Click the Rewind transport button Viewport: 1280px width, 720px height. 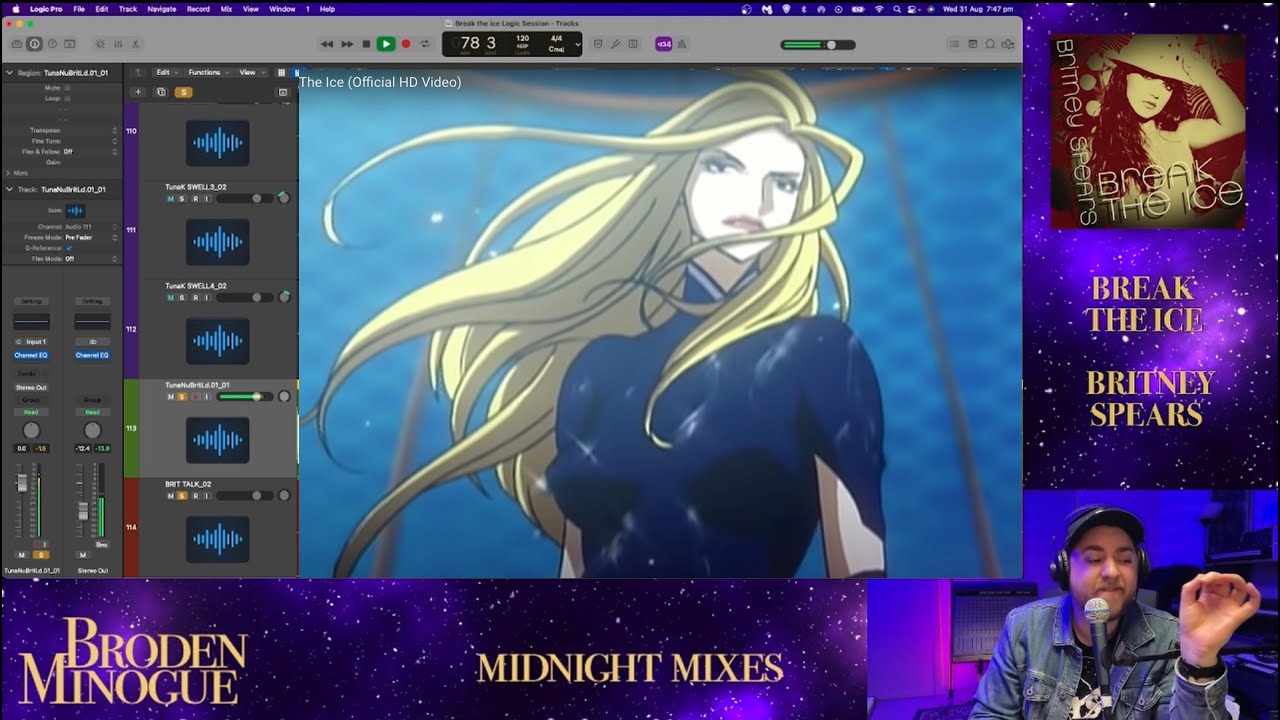(326, 44)
